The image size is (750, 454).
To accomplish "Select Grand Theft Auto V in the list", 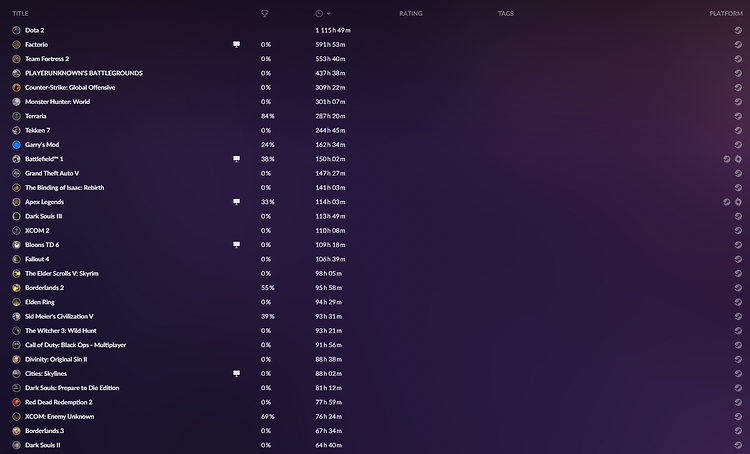I will pos(52,173).
